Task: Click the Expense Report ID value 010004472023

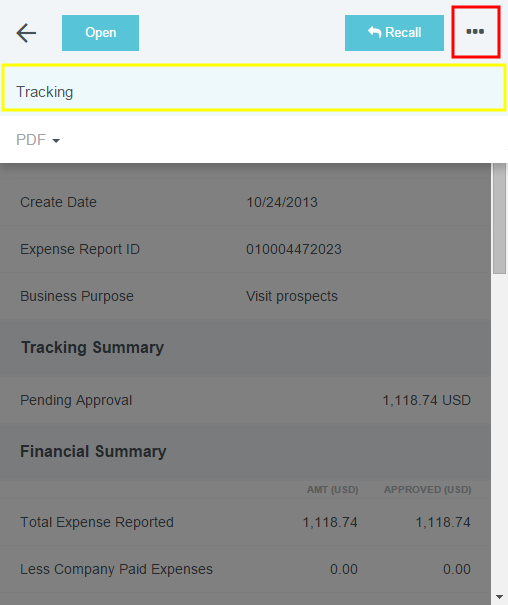Action: (x=294, y=249)
